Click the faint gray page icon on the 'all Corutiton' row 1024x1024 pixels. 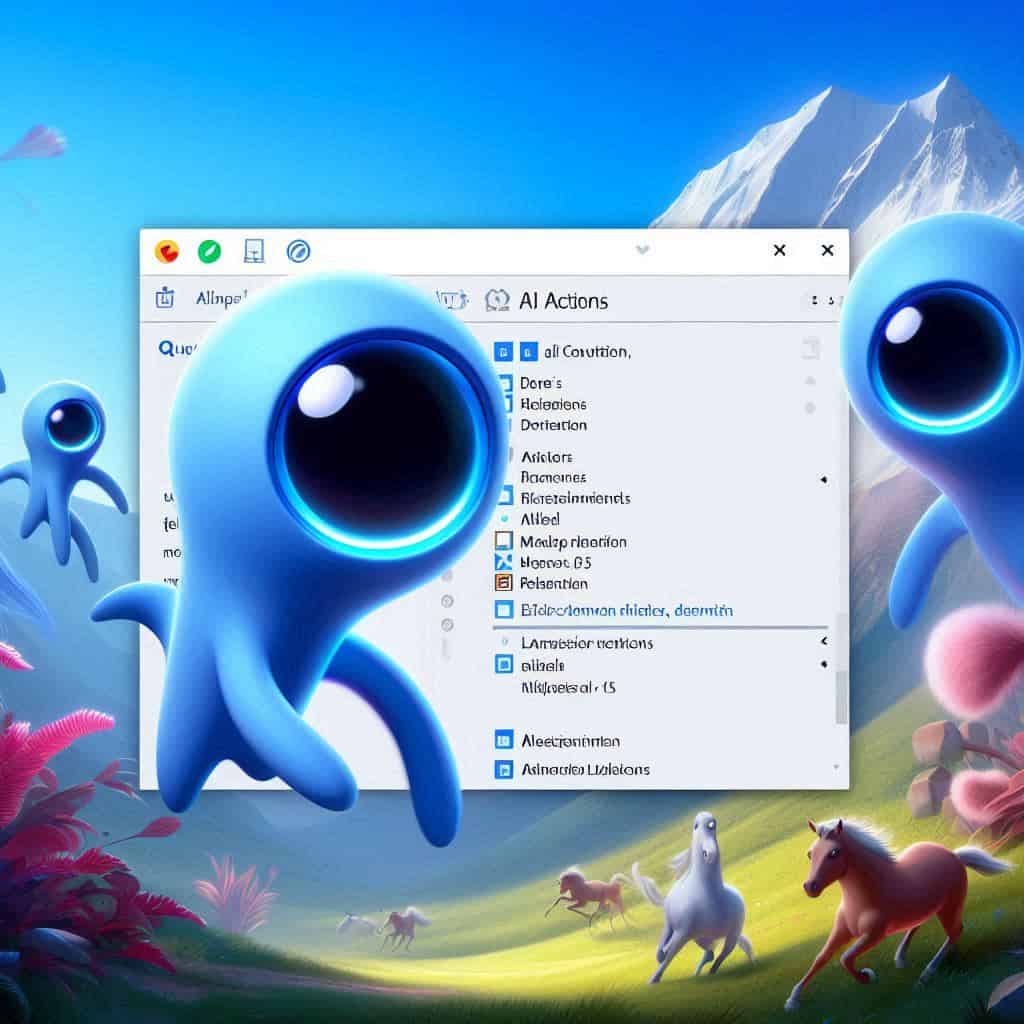tap(810, 349)
